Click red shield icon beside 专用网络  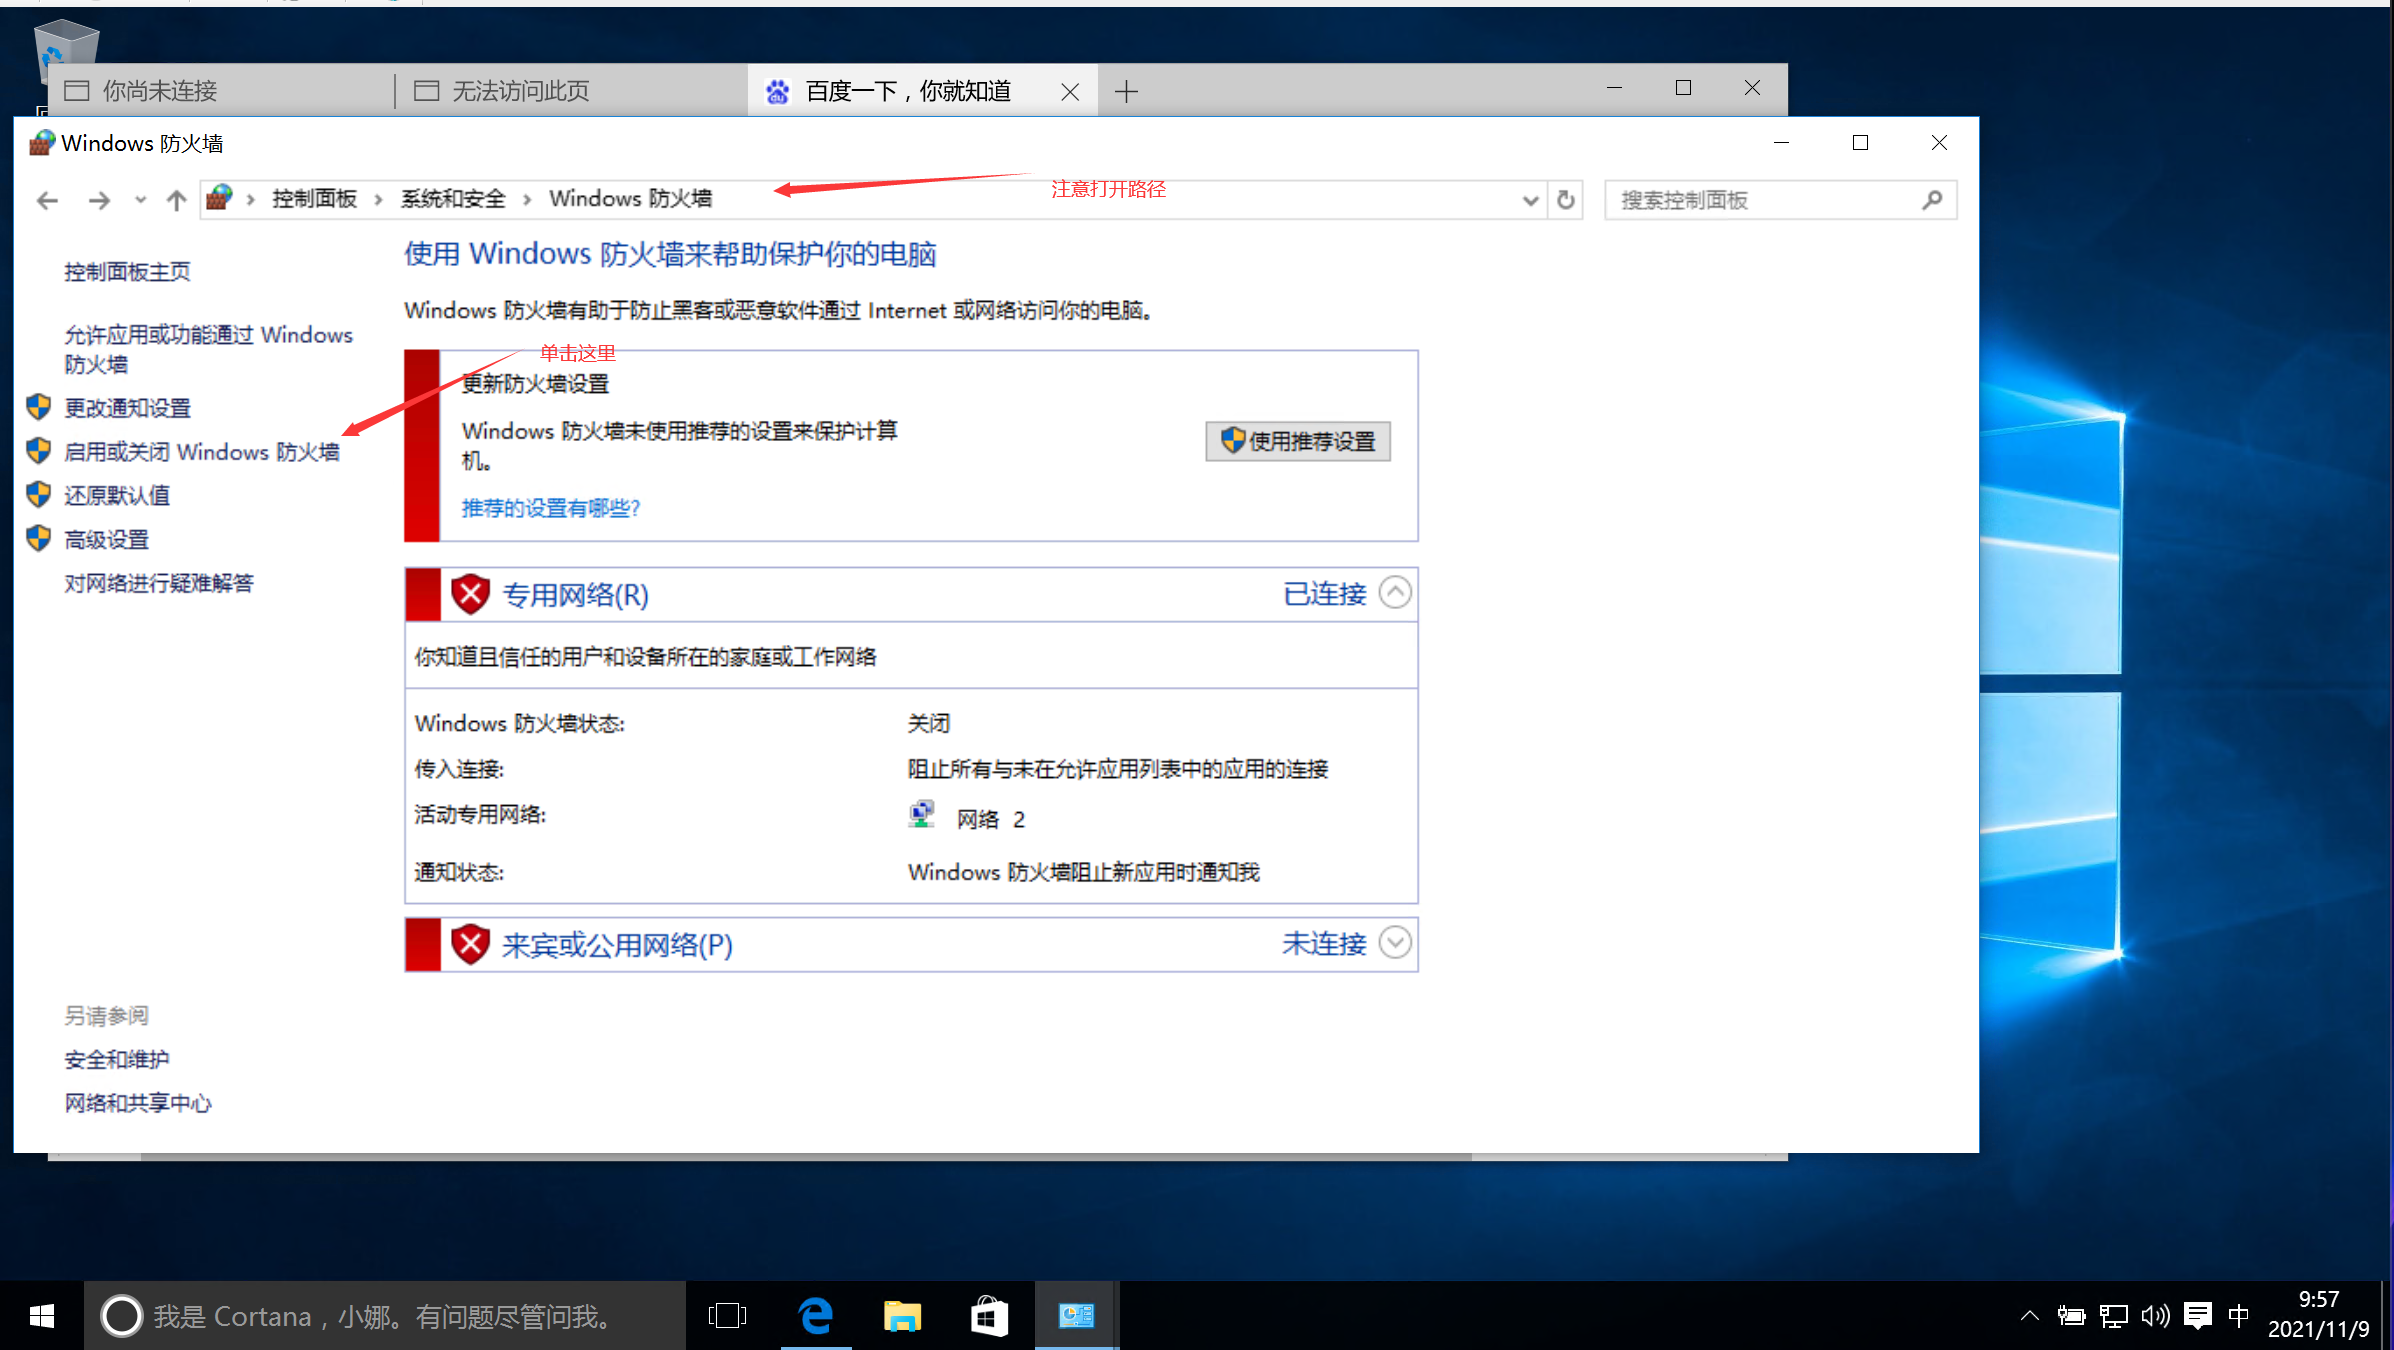pyautogui.click(x=470, y=594)
